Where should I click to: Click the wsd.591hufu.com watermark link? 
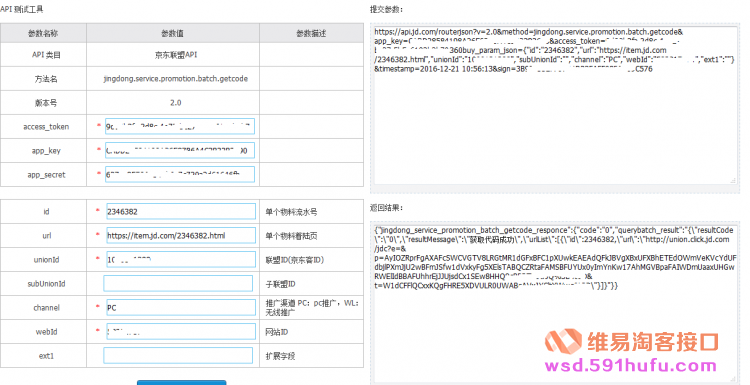pos(630,366)
